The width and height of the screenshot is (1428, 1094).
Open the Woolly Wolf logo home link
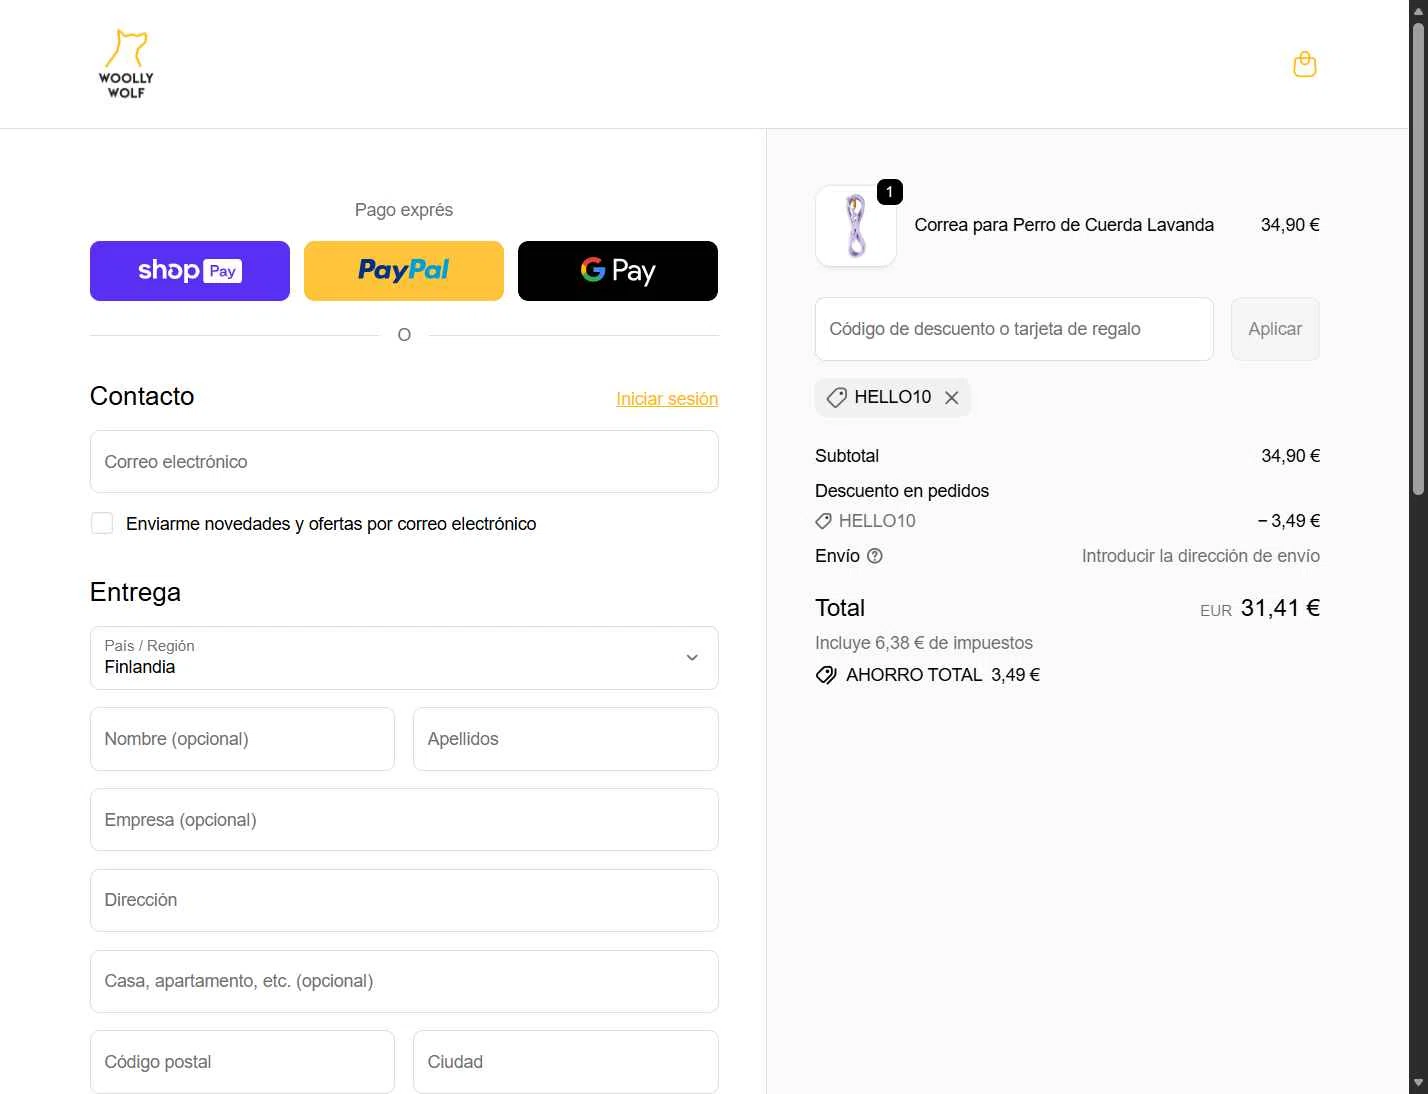(126, 64)
